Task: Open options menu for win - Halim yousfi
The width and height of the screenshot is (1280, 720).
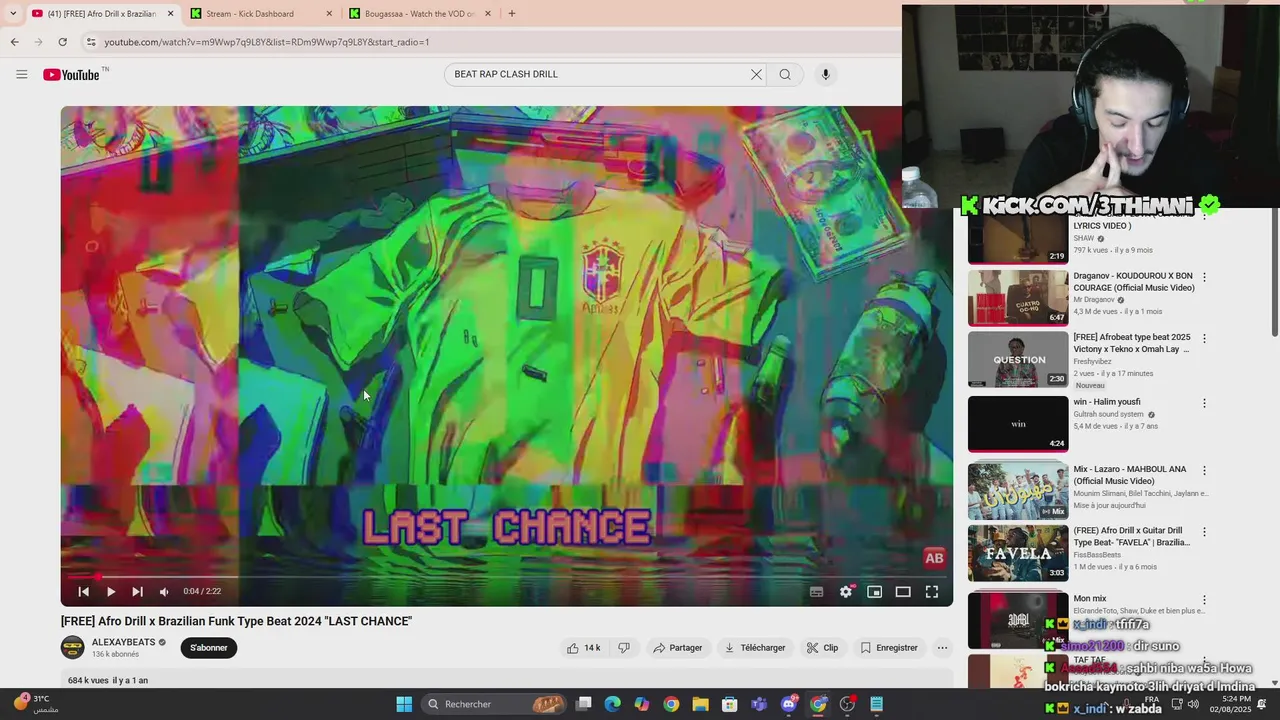Action: point(1204,403)
